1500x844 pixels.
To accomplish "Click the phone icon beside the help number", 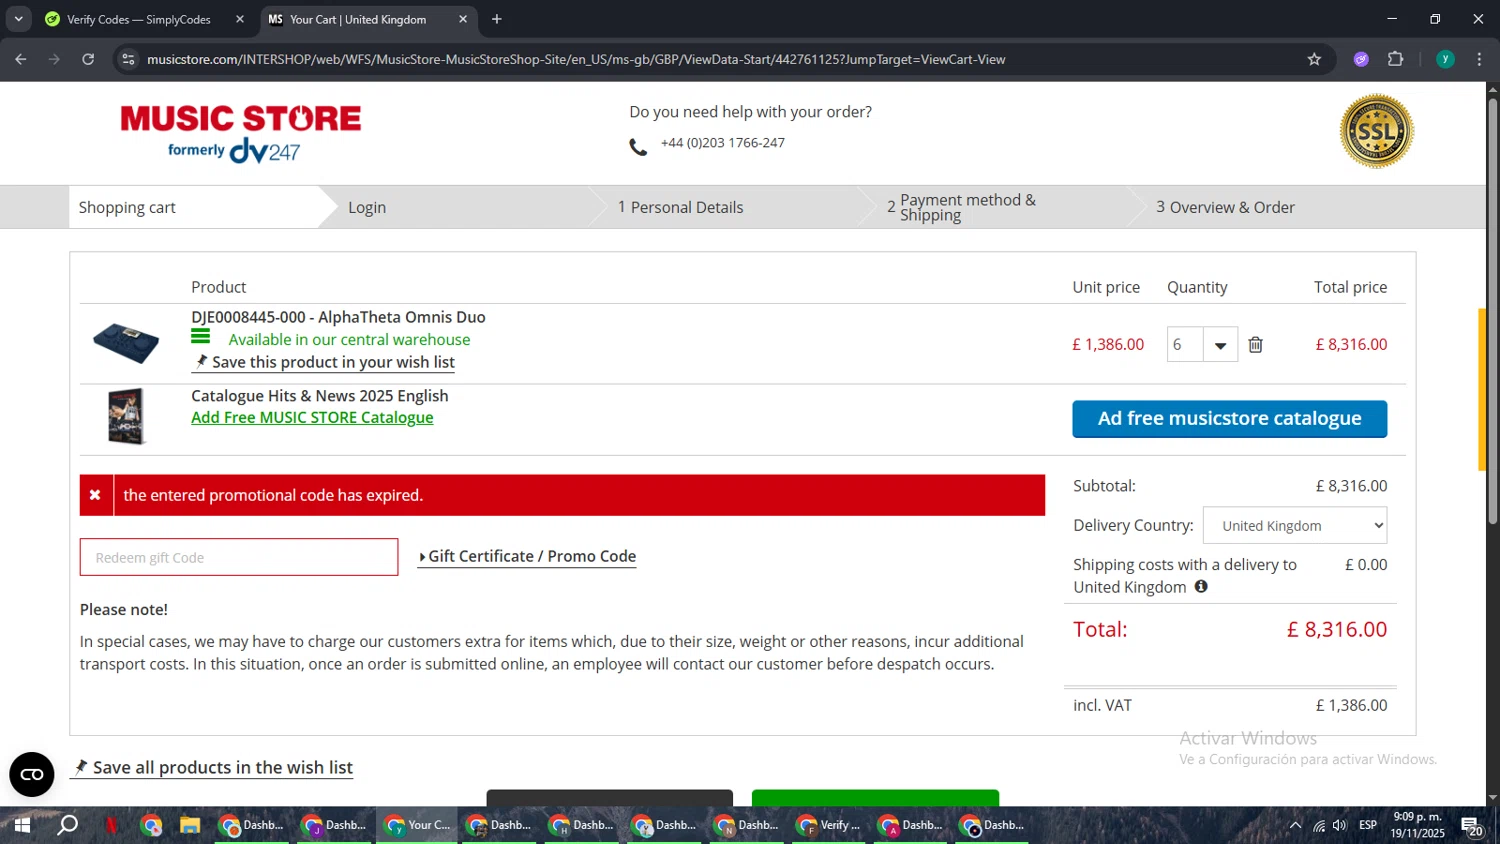I will [x=638, y=148].
